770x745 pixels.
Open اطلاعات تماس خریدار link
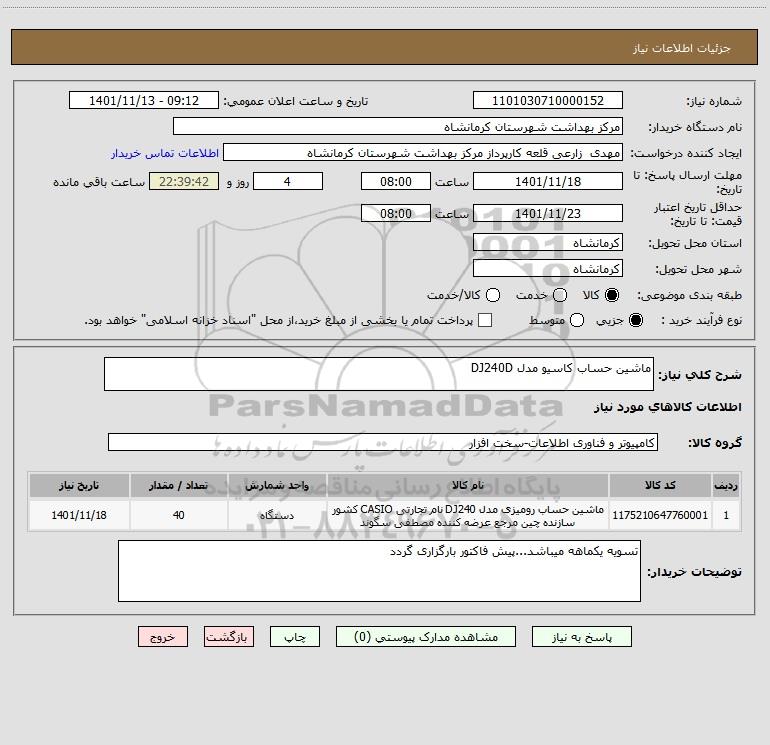(165, 153)
